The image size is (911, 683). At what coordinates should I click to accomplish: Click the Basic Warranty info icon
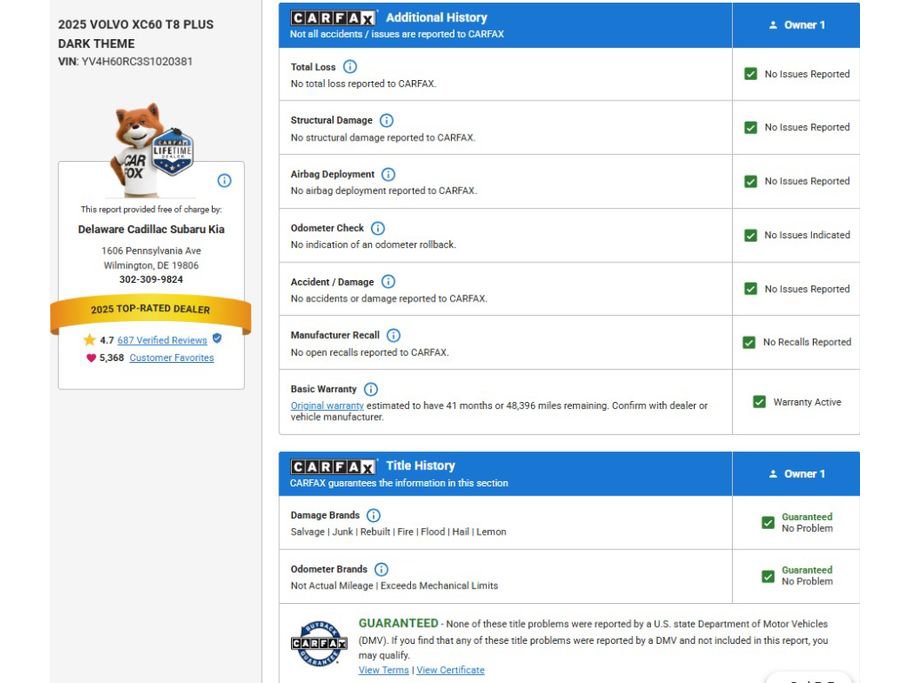pos(371,389)
